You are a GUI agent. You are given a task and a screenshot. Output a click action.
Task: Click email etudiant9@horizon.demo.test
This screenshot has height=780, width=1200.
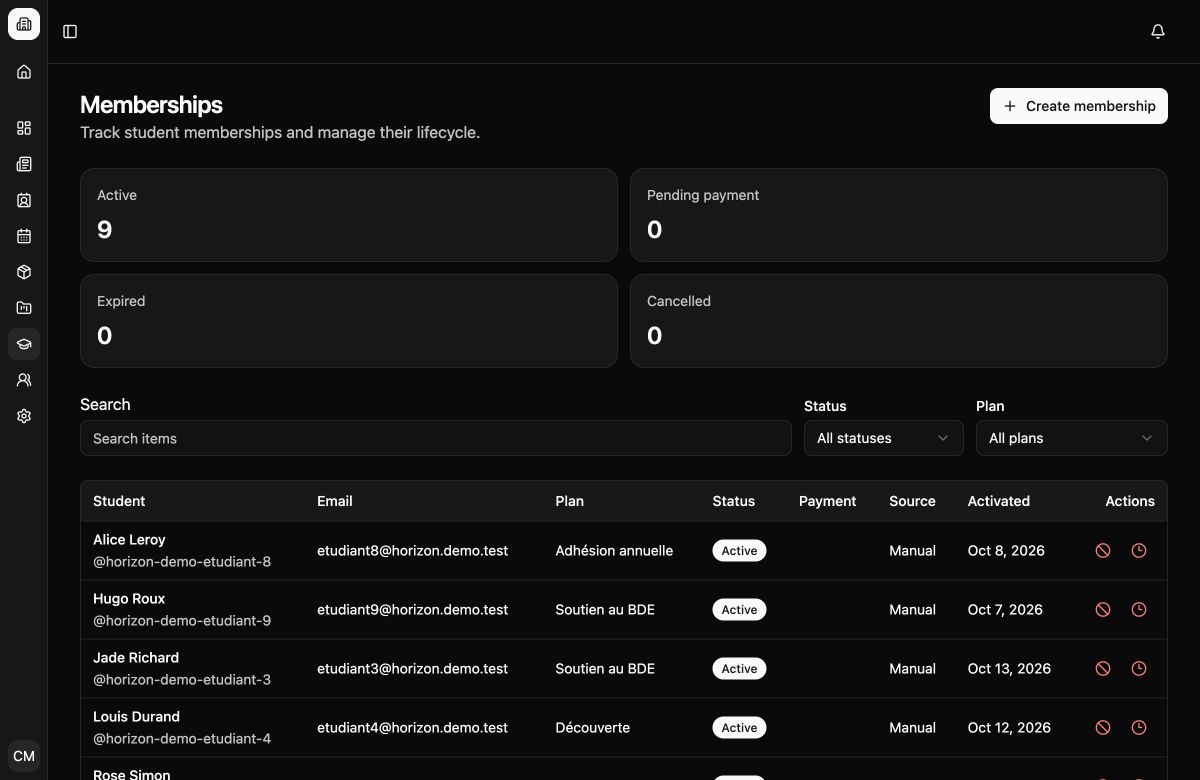413,610
